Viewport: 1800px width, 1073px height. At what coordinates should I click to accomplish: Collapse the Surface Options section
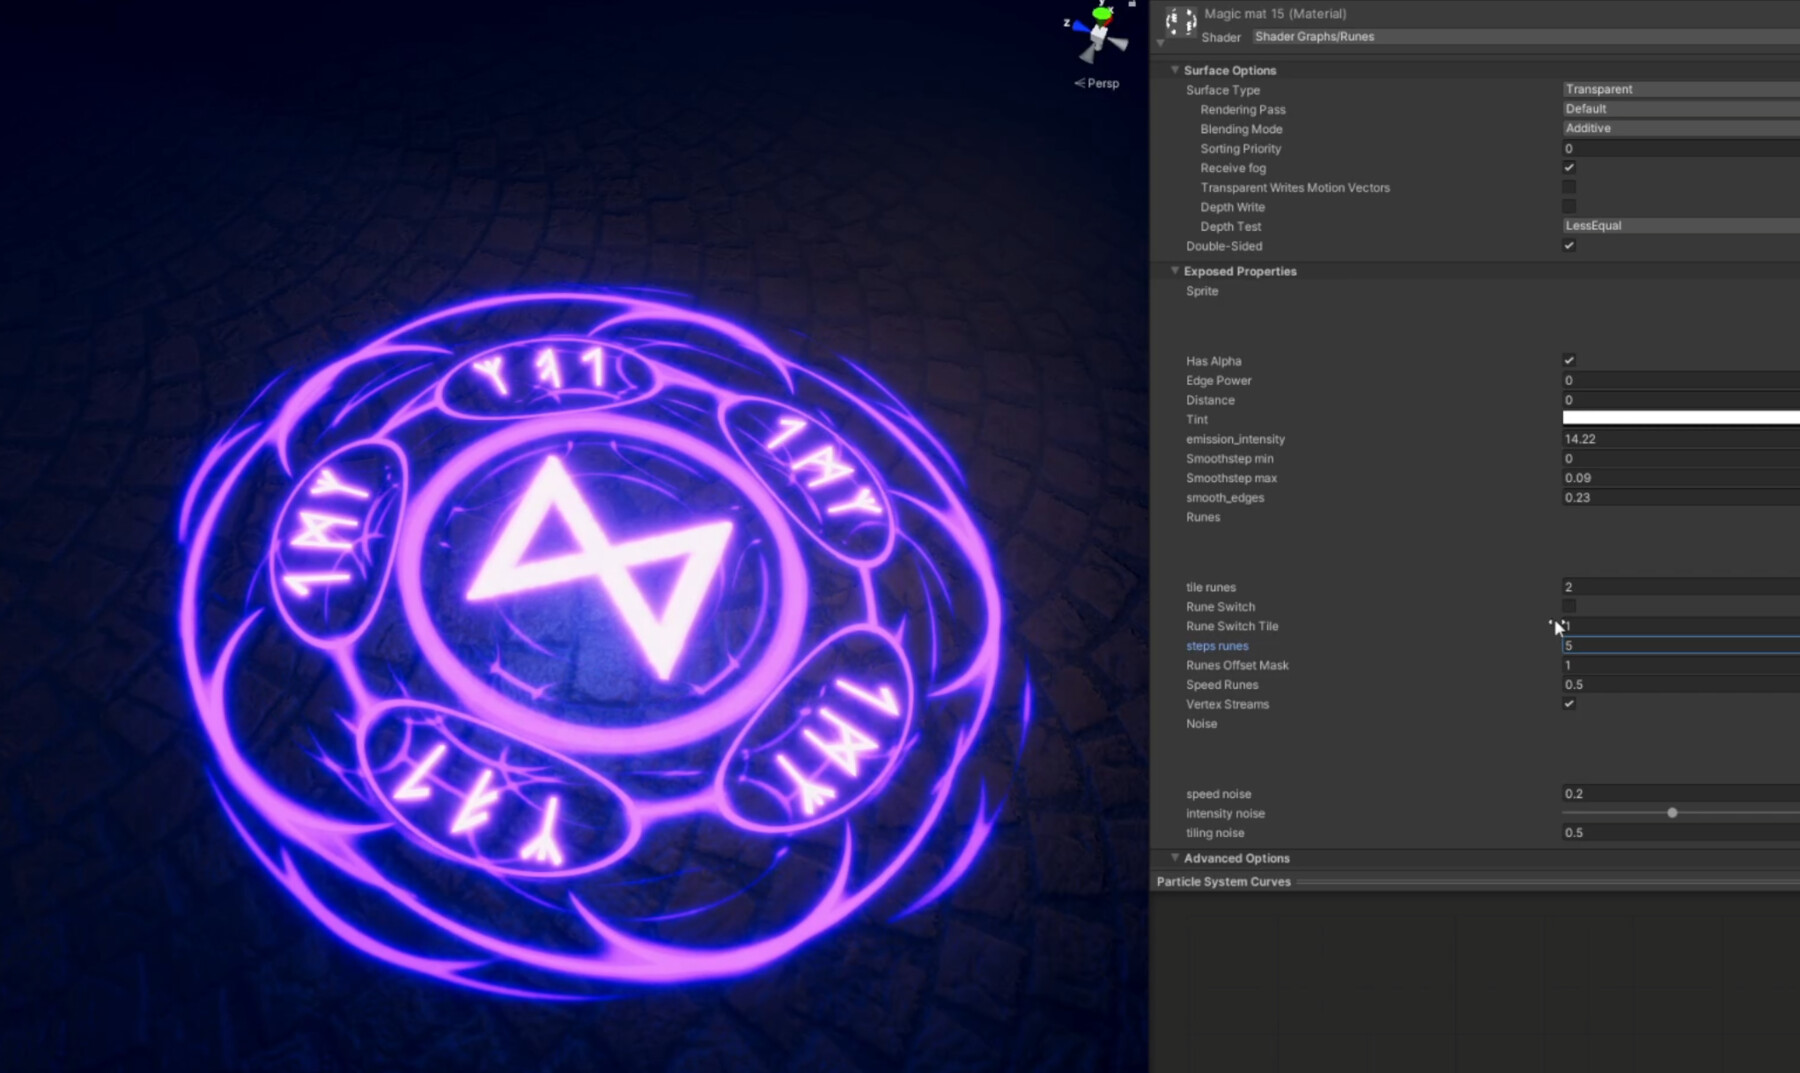pyautogui.click(x=1176, y=70)
